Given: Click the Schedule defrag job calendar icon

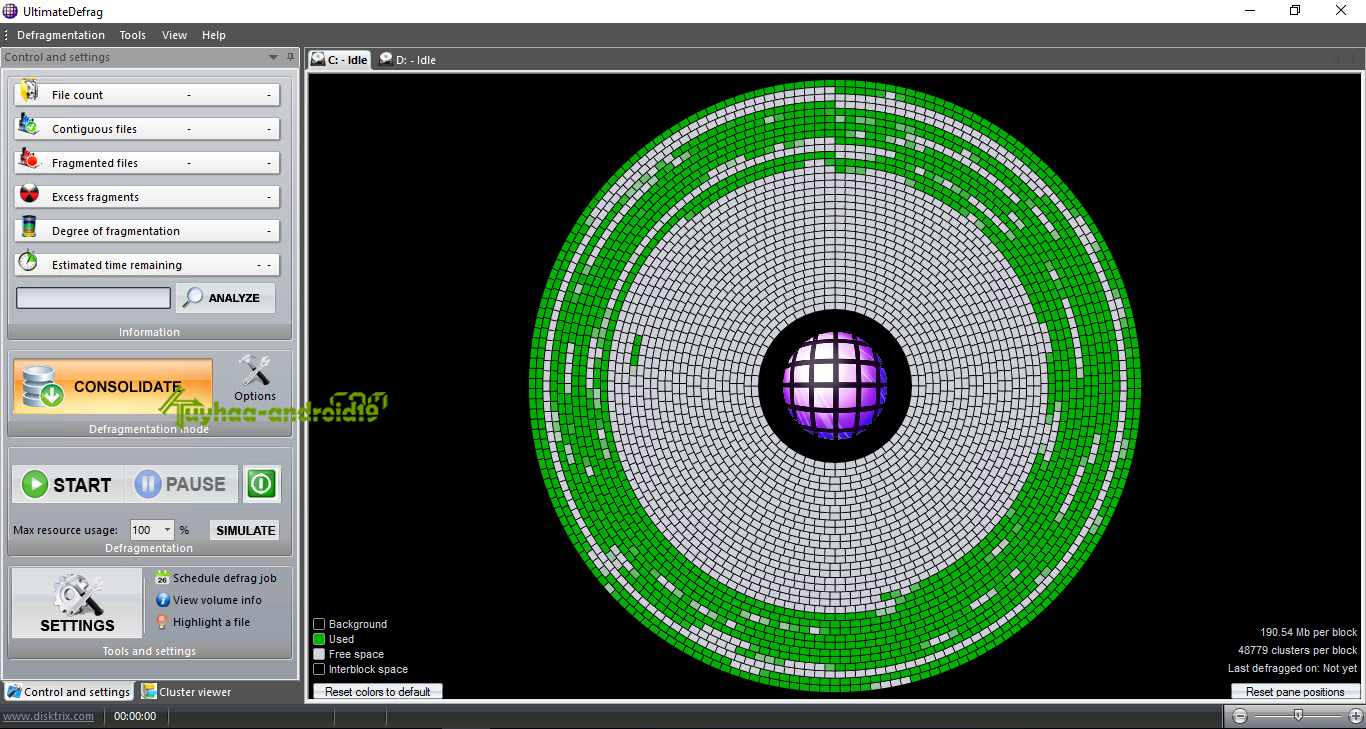Looking at the screenshot, I should [x=162, y=578].
